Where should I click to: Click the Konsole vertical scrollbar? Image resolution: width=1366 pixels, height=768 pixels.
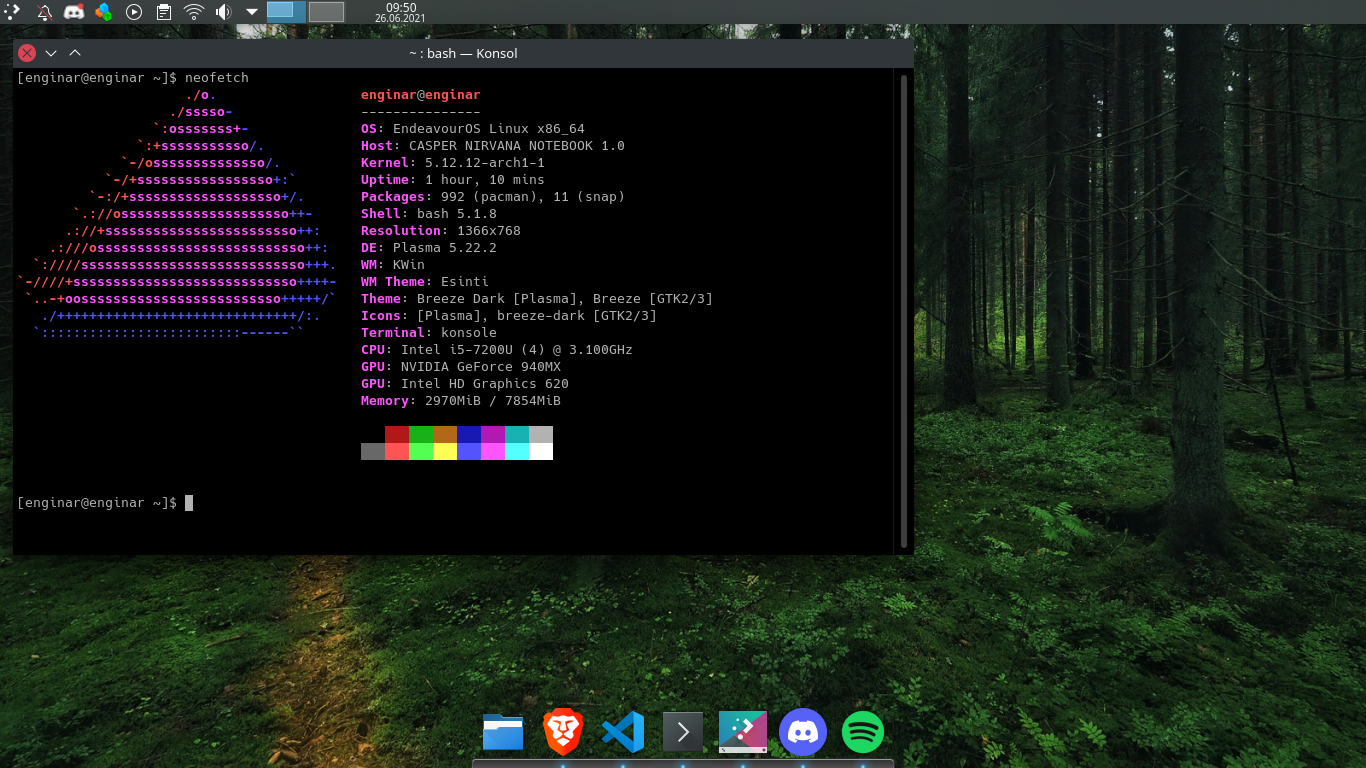point(904,310)
